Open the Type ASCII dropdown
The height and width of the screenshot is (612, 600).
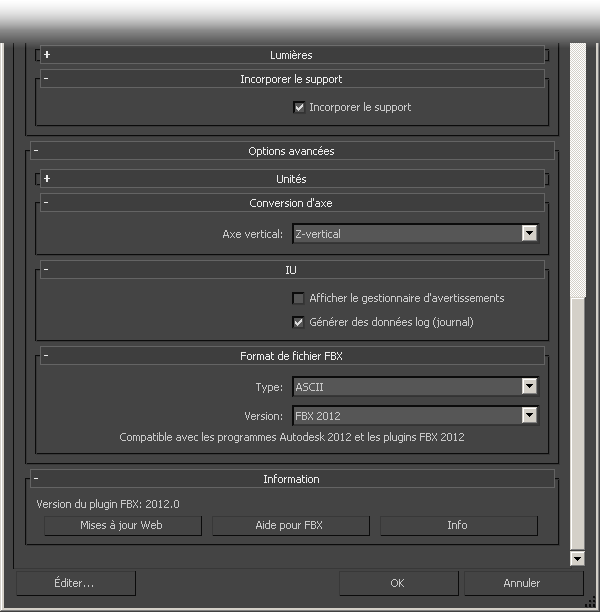pos(416,387)
